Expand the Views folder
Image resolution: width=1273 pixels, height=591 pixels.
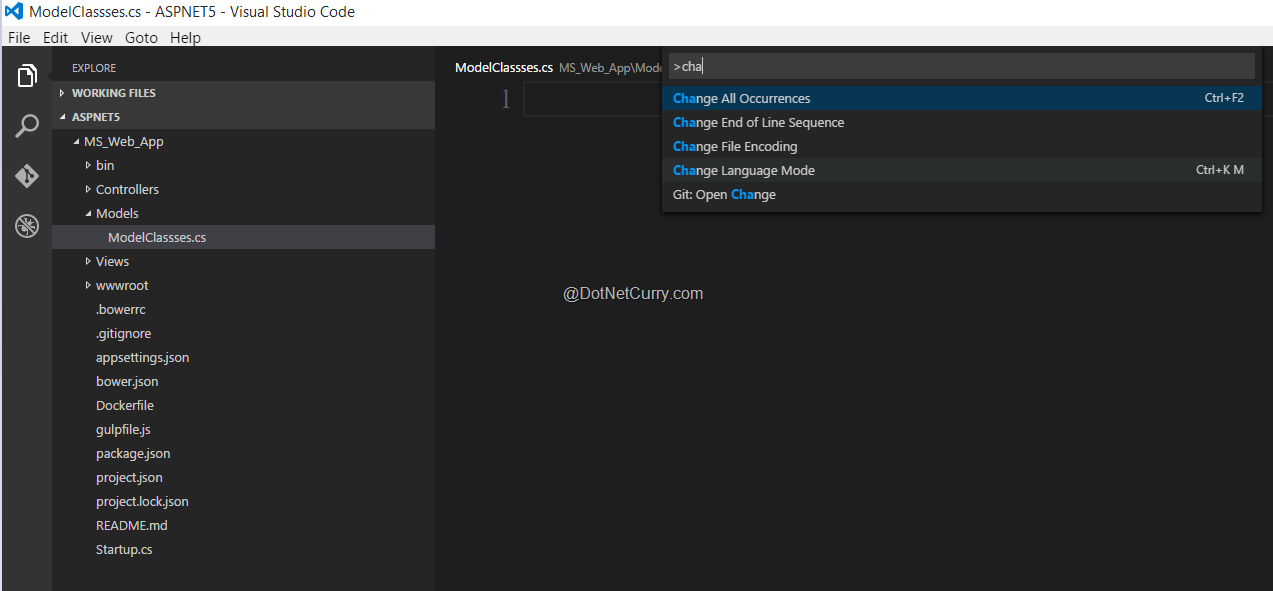click(244, 261)
